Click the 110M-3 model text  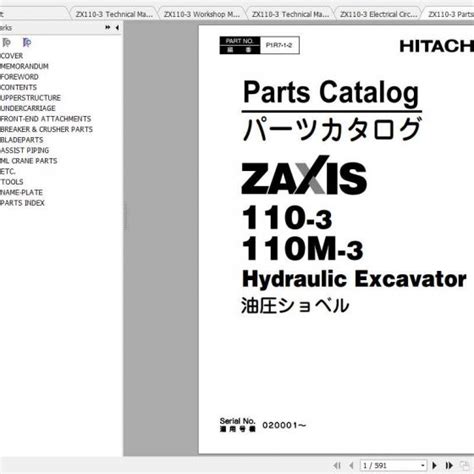pyautogui.click(x=302, y=249)
